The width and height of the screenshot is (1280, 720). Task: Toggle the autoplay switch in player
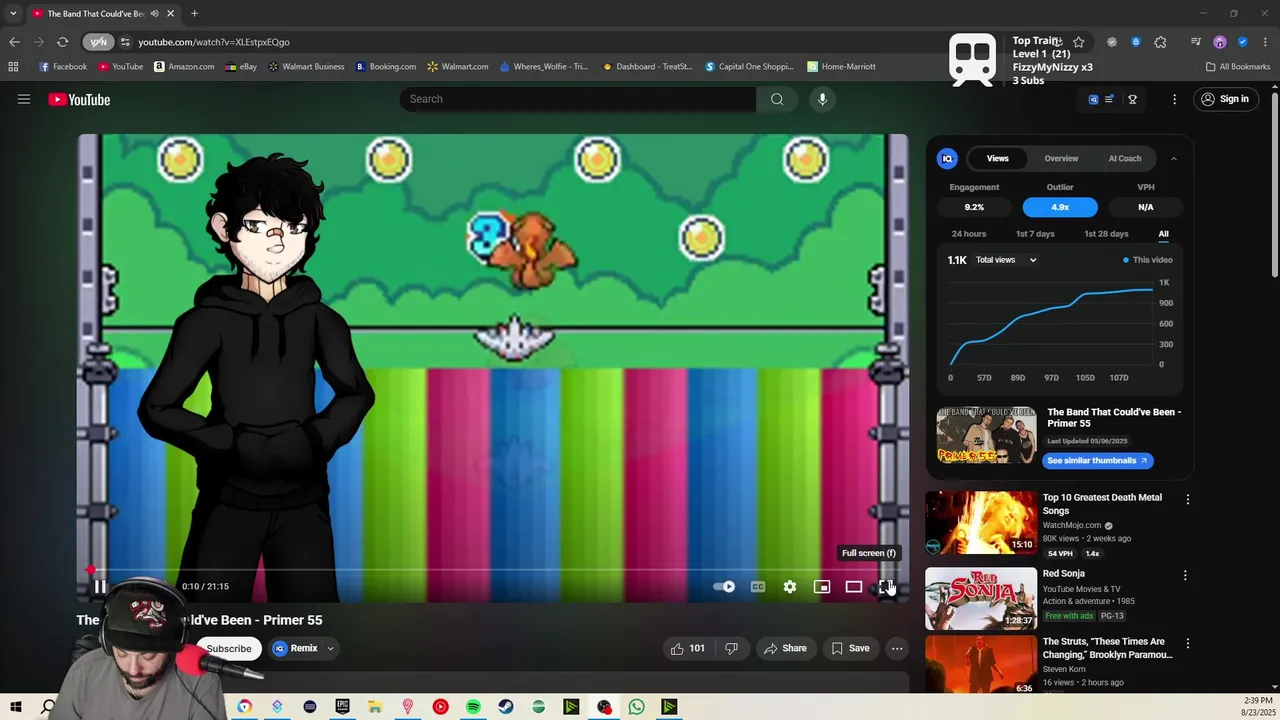coord(725,587)
